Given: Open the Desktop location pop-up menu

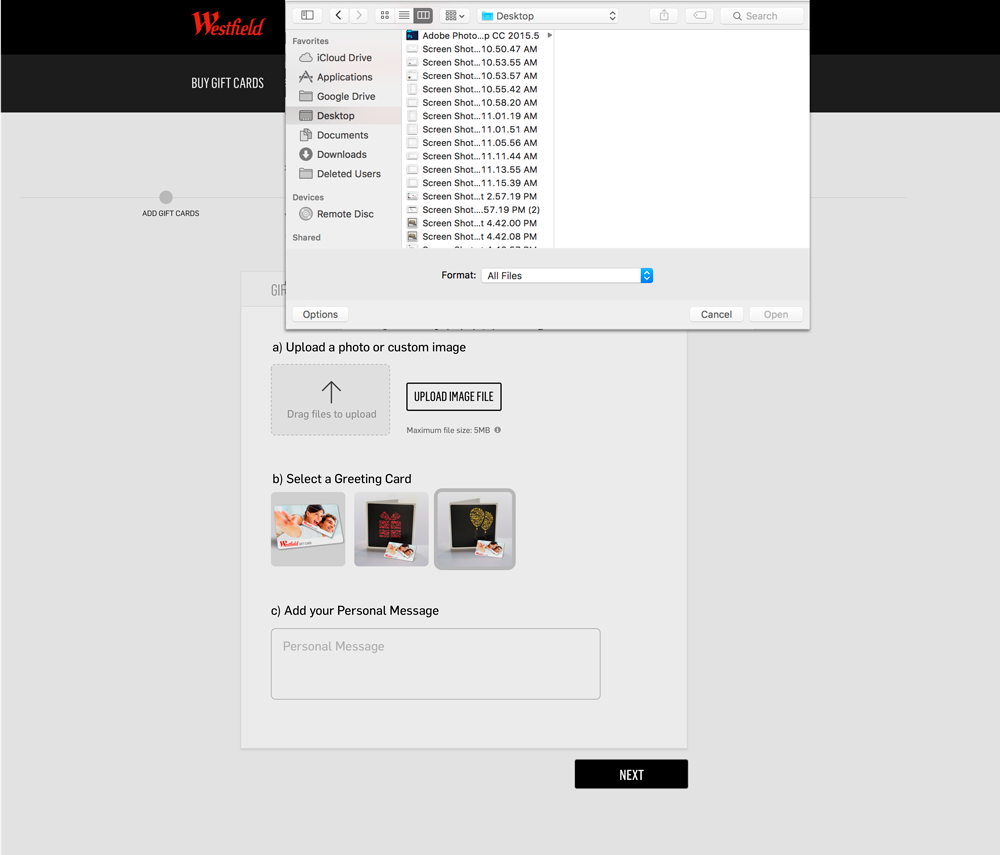Looking at the screenshot, I should tap(549, 16).
